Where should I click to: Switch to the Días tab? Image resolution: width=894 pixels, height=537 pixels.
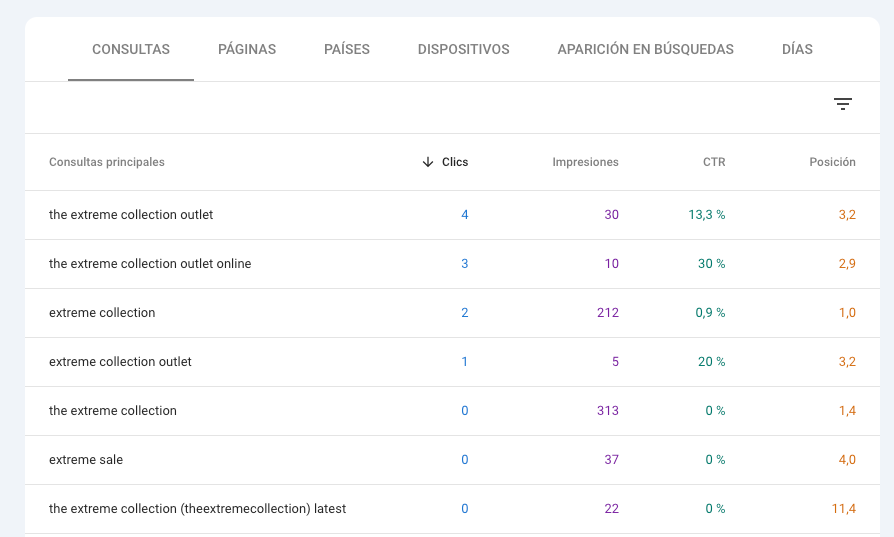pyautogui.click(x=797, y=49)
